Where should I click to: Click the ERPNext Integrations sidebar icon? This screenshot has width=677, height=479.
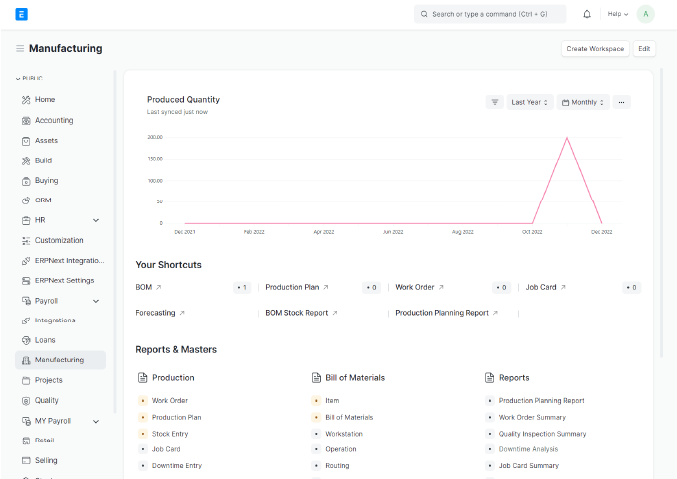click(x=26, y=261)
